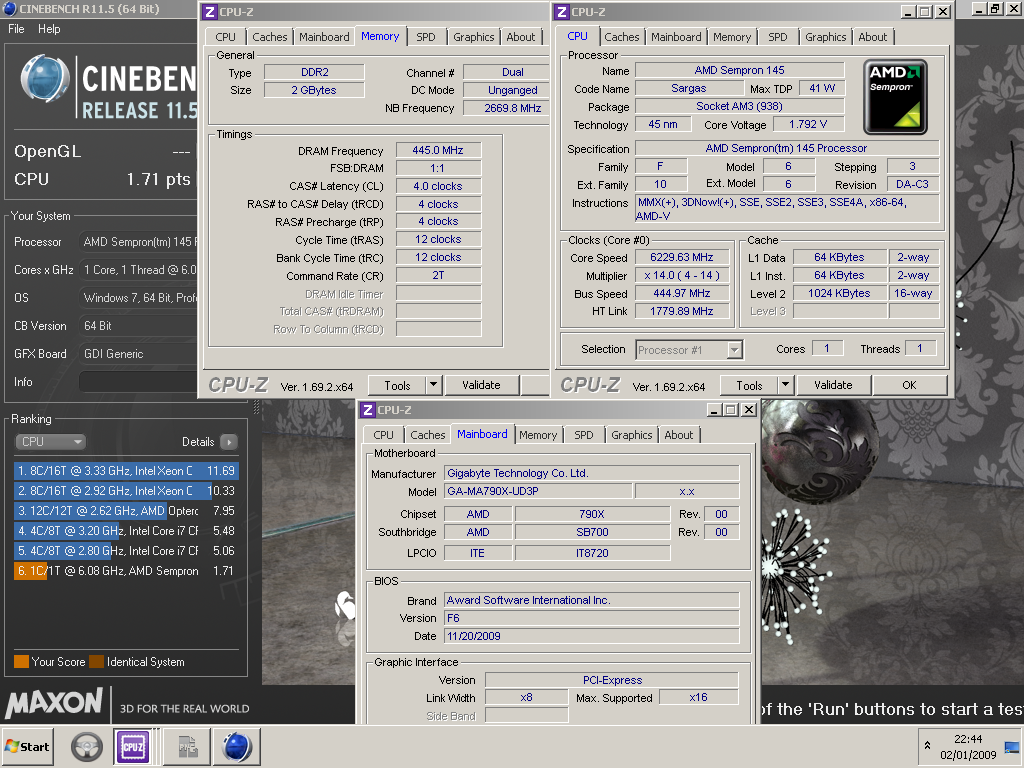The height and width of the screenshot is (768, 1024).
Task: Switch to Caches tab in Memory CPU-Z window
Action: click(270, 37)
